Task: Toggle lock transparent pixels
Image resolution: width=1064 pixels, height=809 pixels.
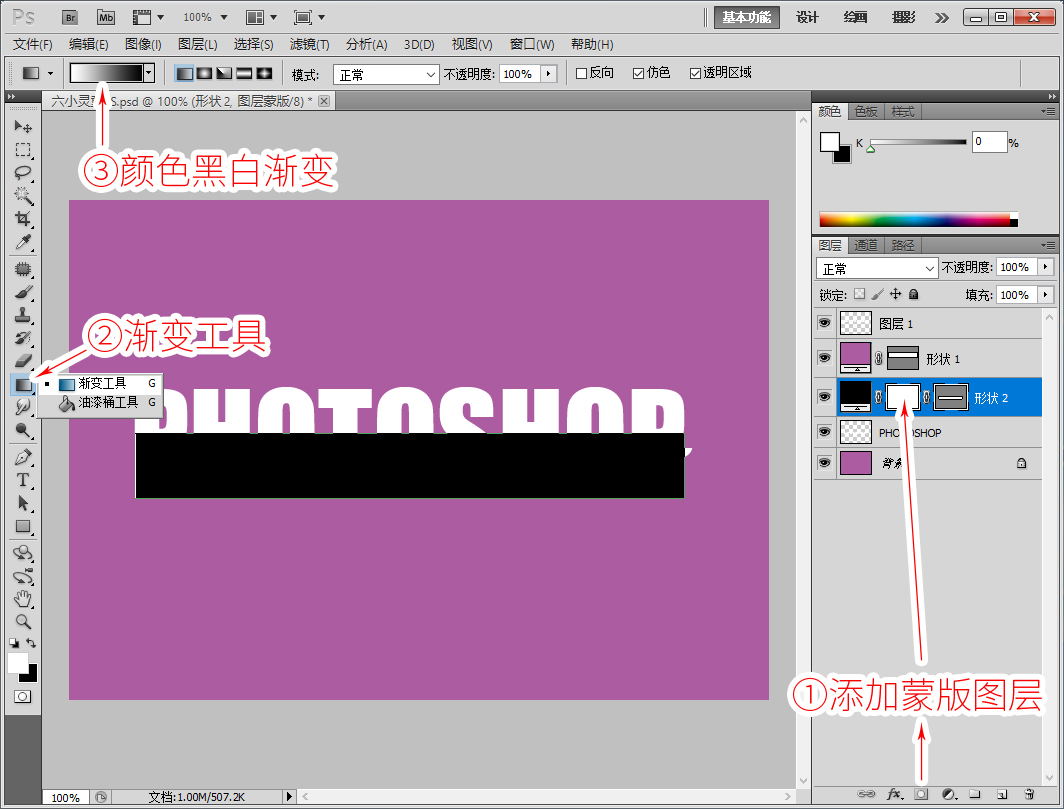Action: 860,294
